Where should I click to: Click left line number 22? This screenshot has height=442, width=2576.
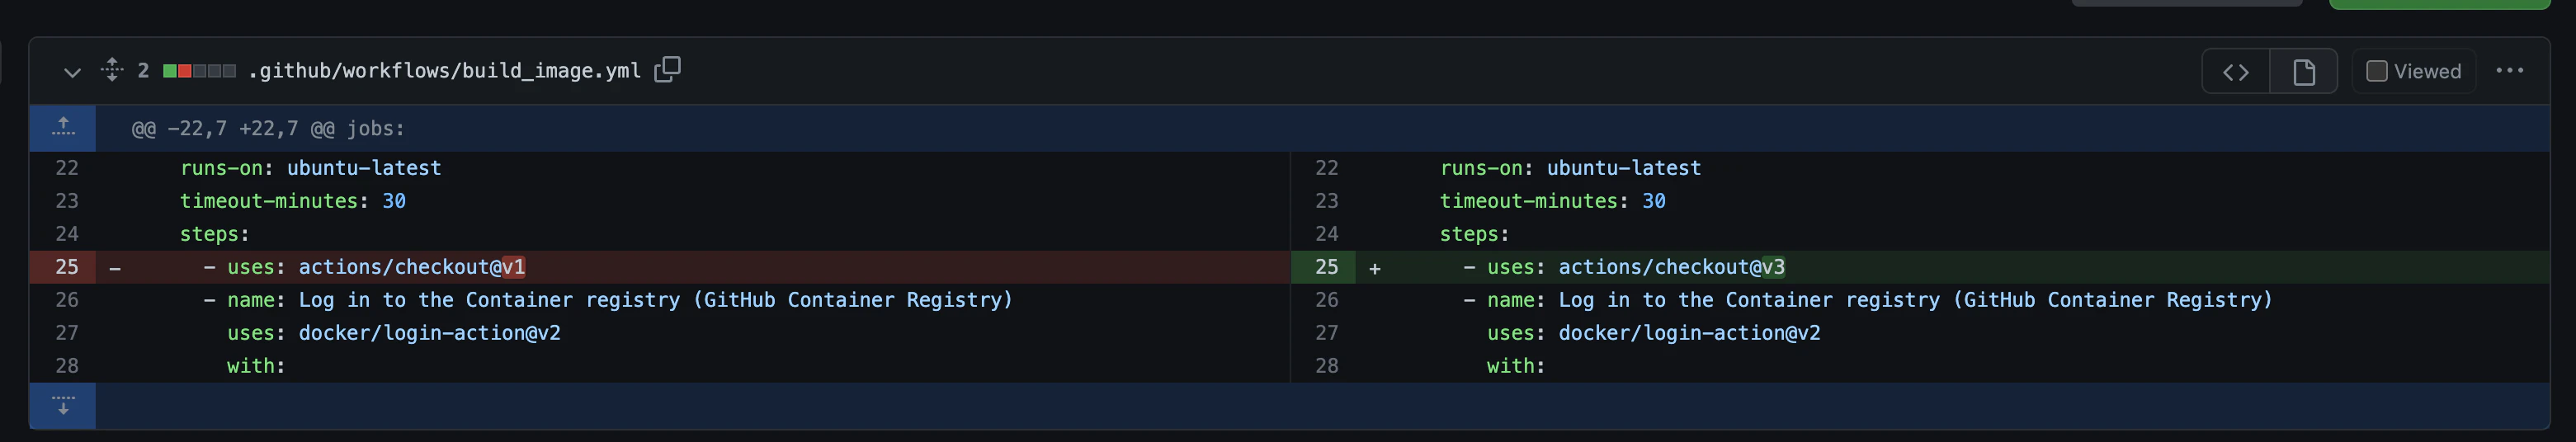pos(66,168)
